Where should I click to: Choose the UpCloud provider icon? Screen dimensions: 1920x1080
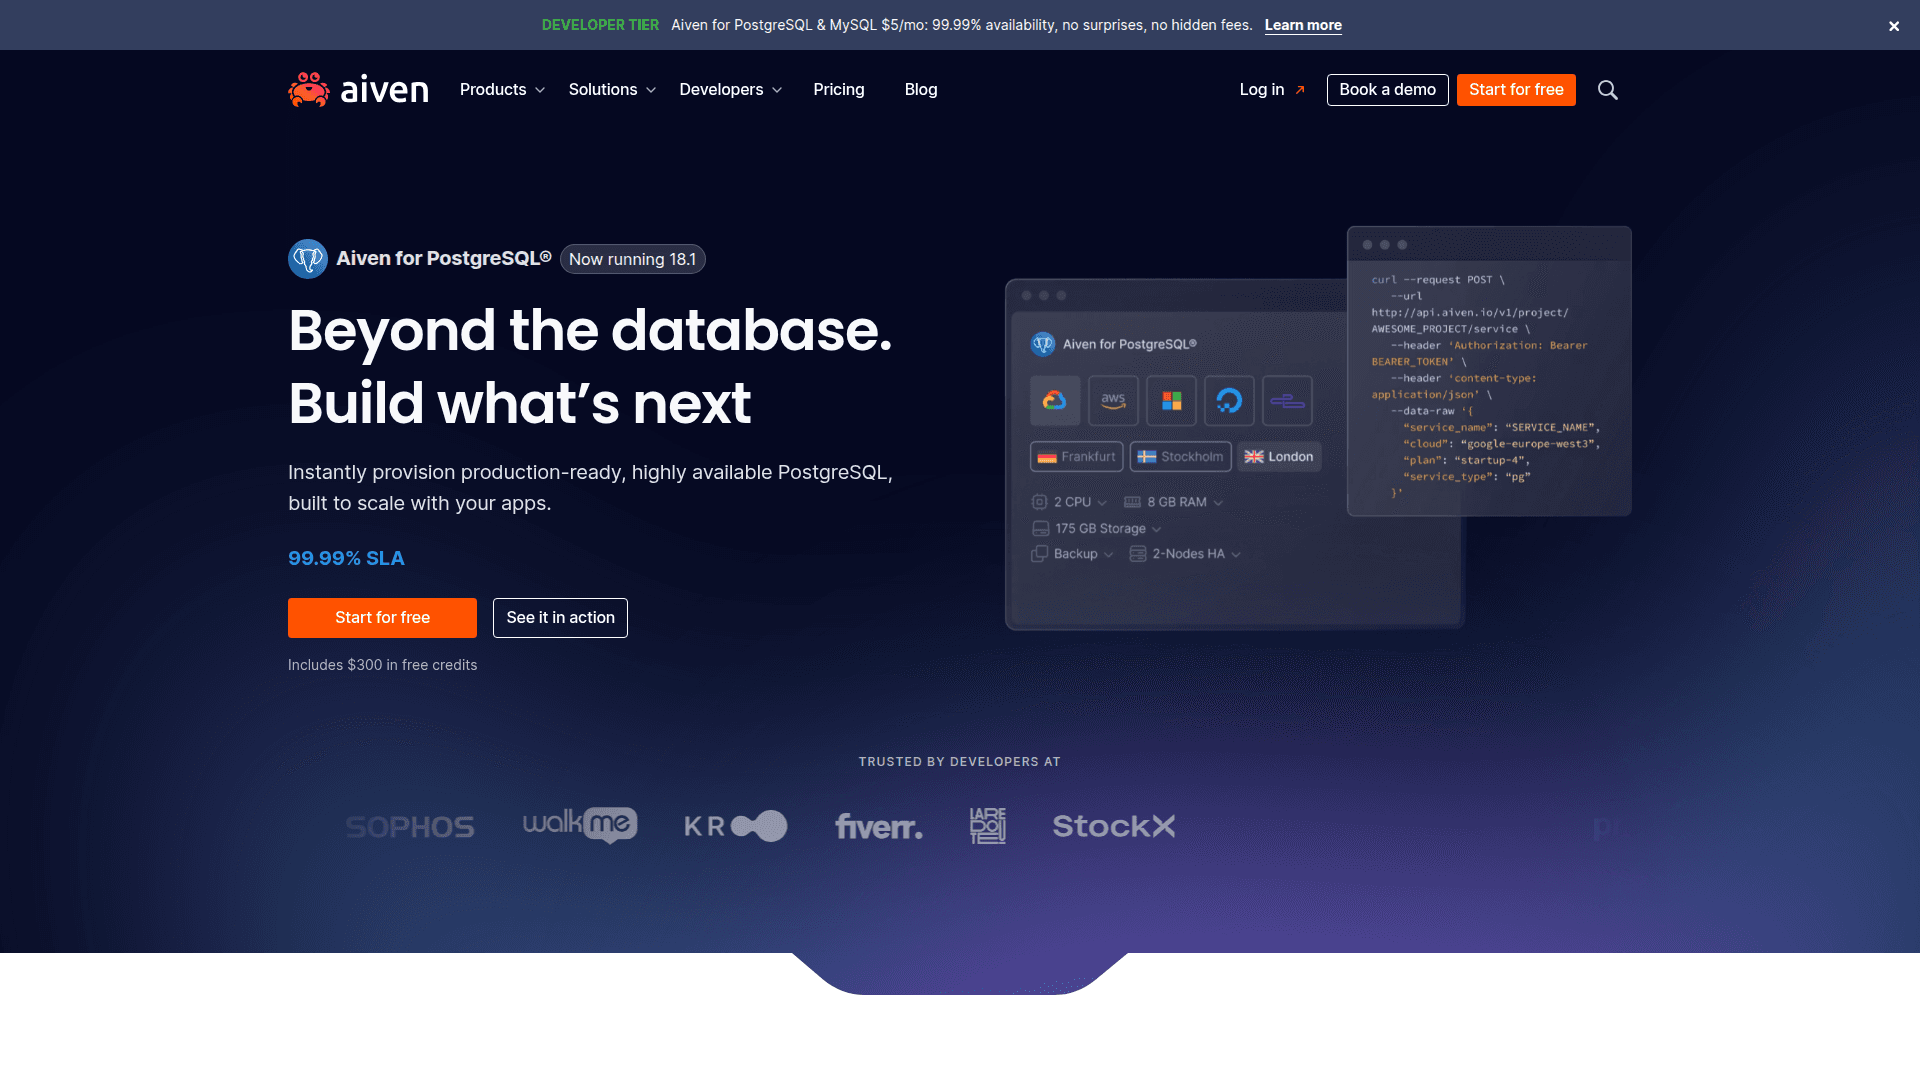(1287, 400)
